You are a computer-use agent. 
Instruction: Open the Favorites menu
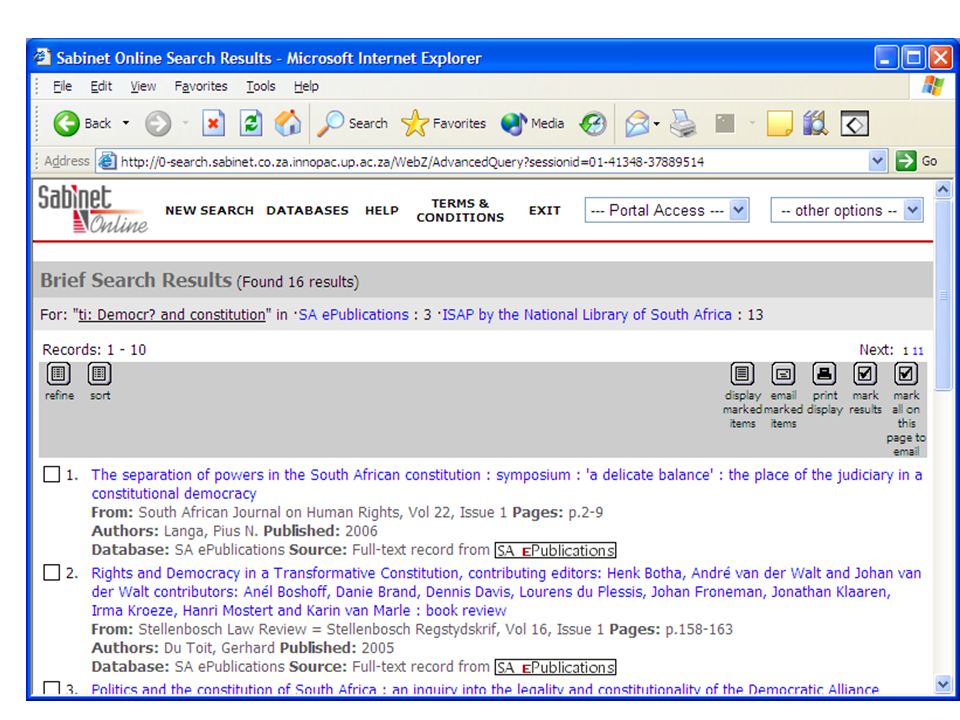[x=201, y=86]
